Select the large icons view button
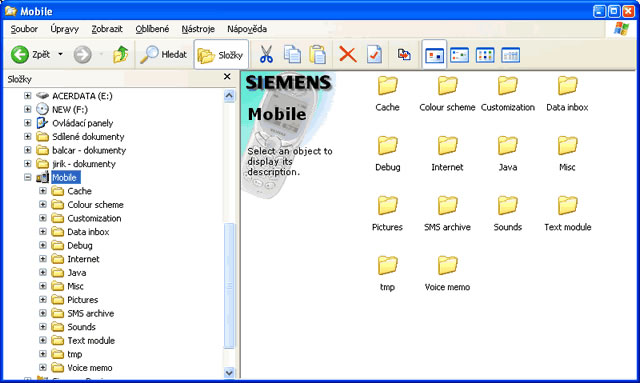This screenshot has width=640, height=383. coord(434,55)
